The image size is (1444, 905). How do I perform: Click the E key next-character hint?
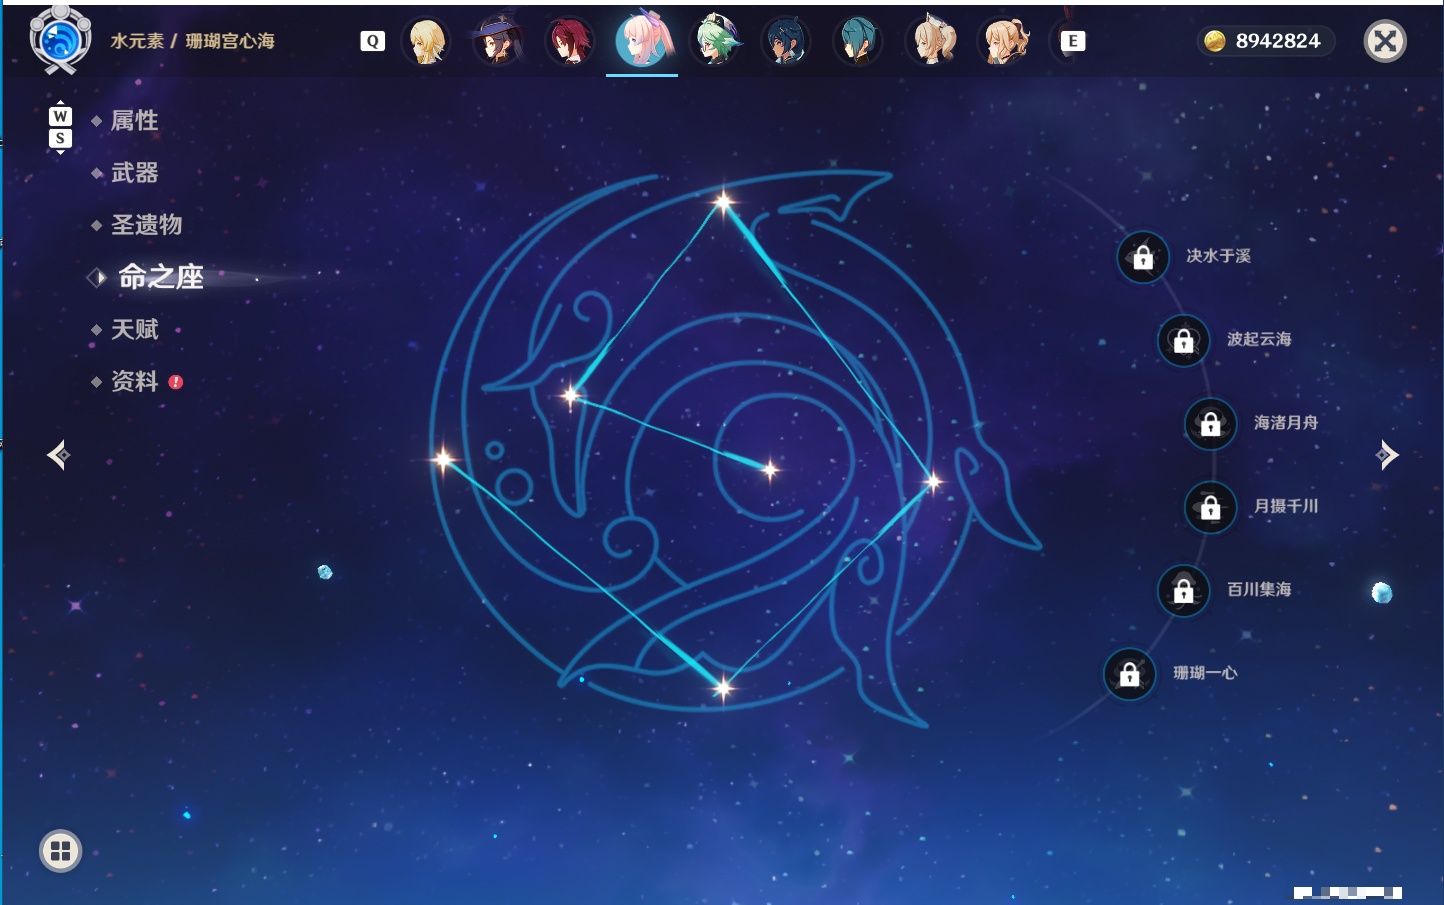pyautogui.click(x=1072, y=41)
